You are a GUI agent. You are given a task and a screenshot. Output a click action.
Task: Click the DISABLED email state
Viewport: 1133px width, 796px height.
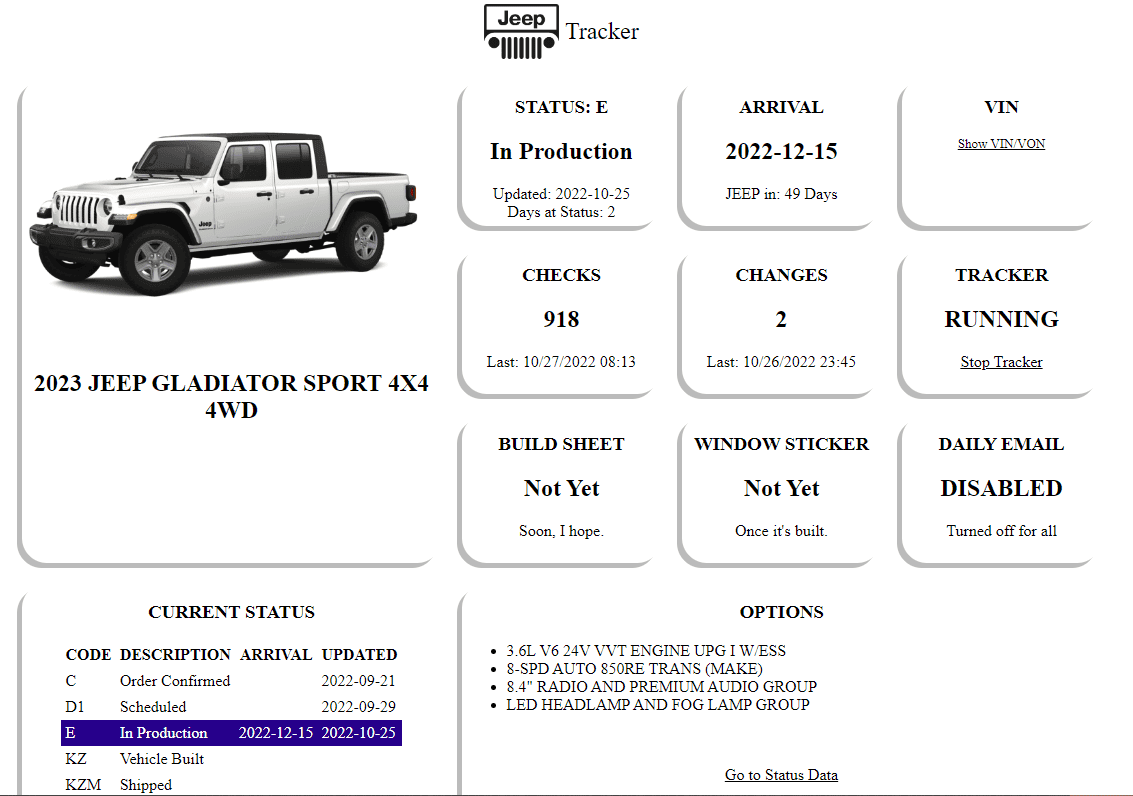(1001, 488)
